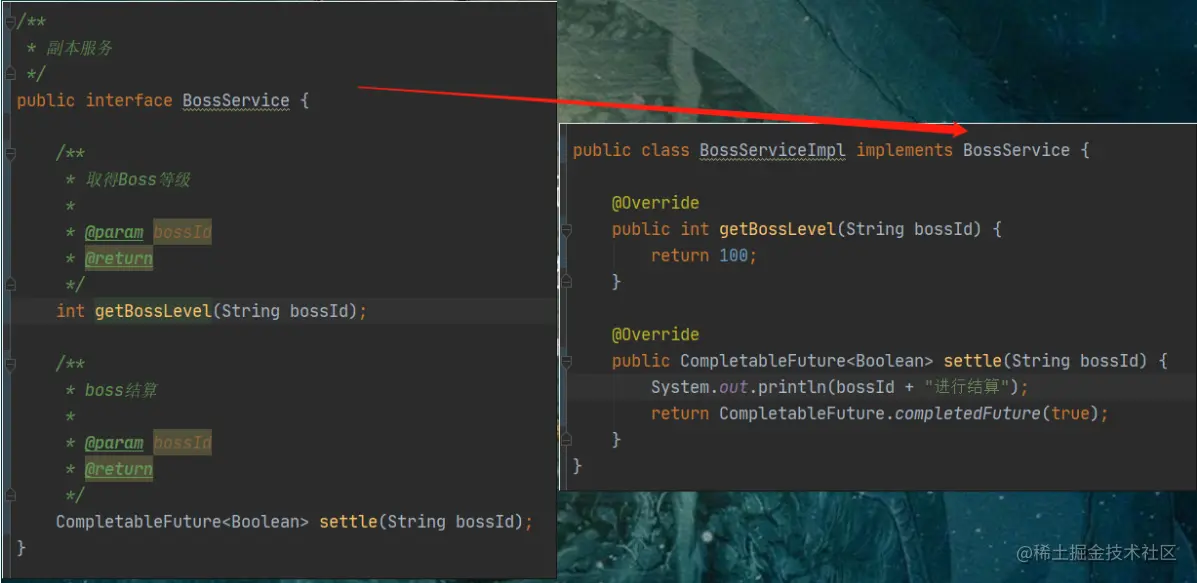Click fold end marker above interface getBossLevel declaration

click(x=10, y=285)
